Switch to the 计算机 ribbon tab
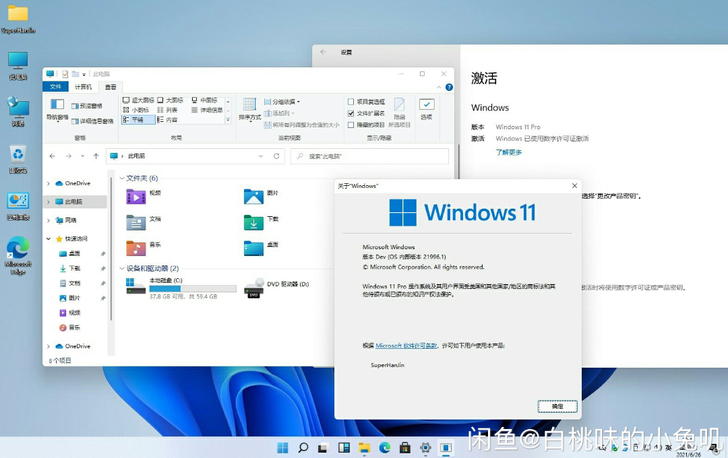728x458 pixels. tap(83, 87)
